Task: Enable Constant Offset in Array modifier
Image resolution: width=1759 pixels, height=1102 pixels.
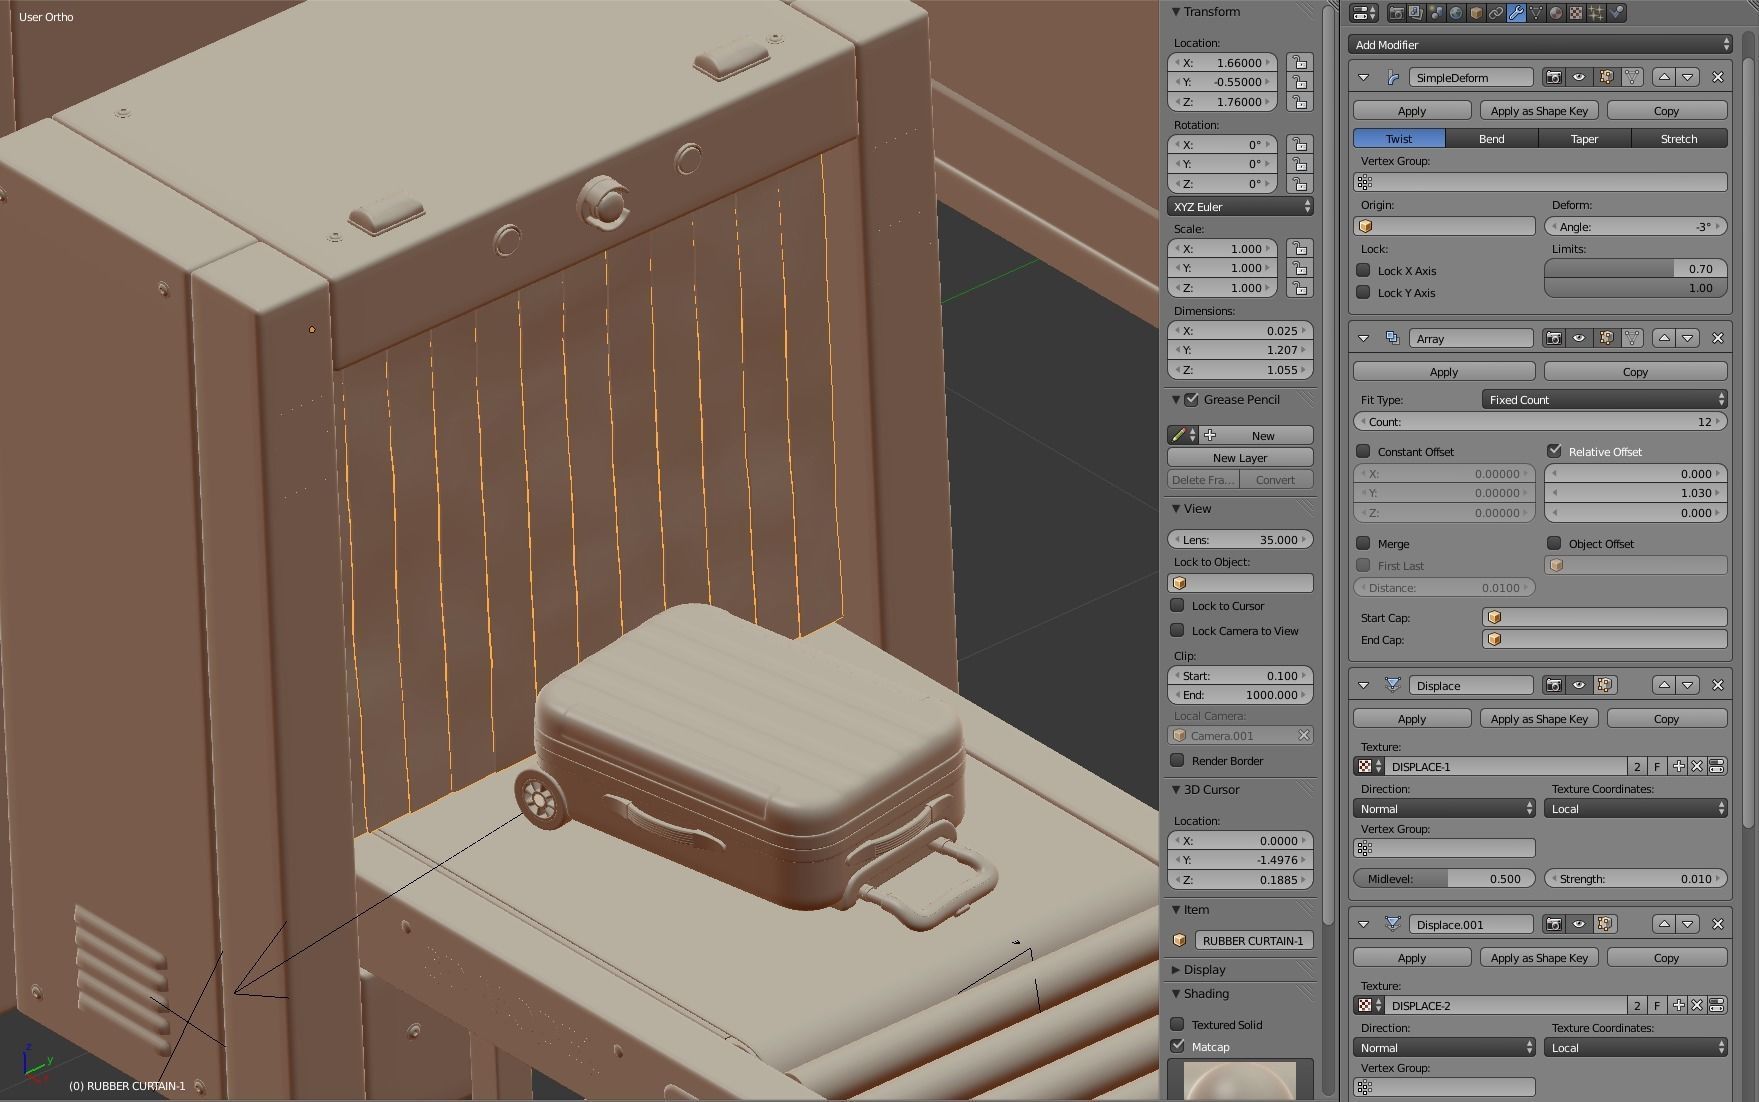Action: (1363, 451)
